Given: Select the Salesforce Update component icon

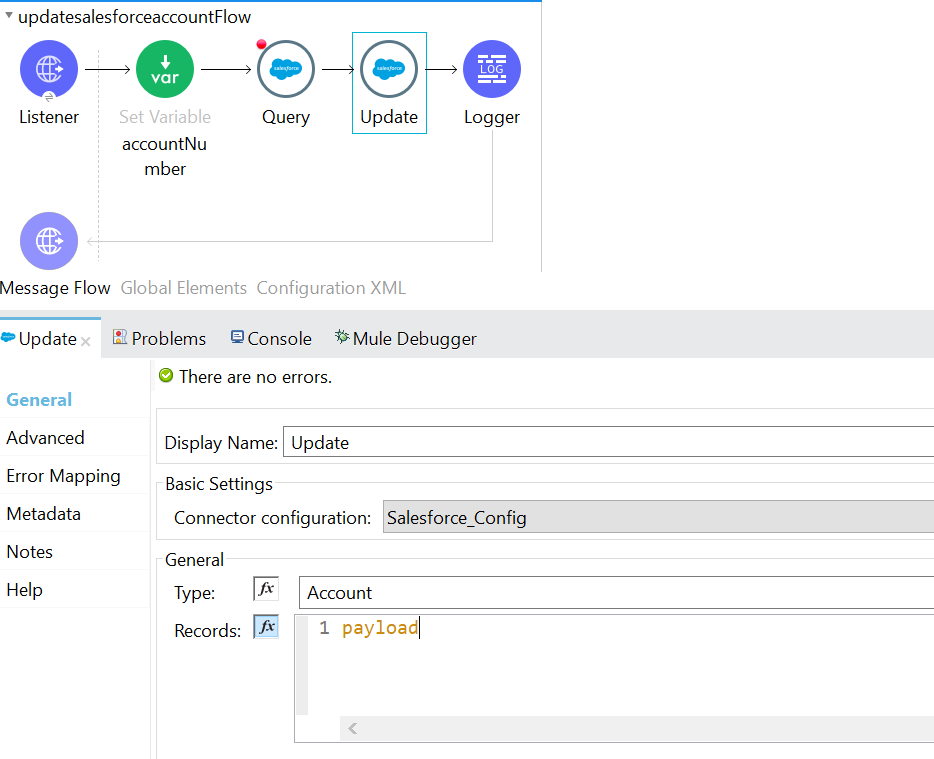Looking at the screenshot, I should pos(389,69).
